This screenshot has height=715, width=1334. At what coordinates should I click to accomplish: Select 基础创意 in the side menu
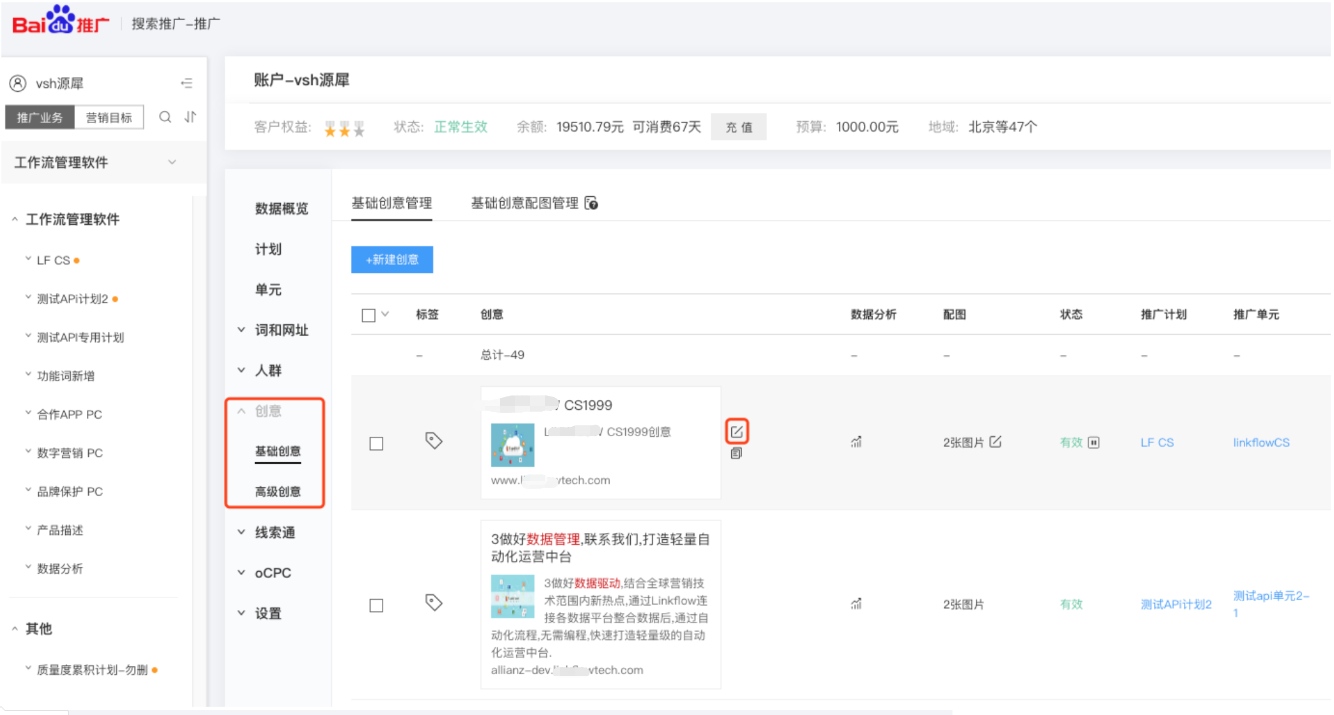tap(278, 451)
